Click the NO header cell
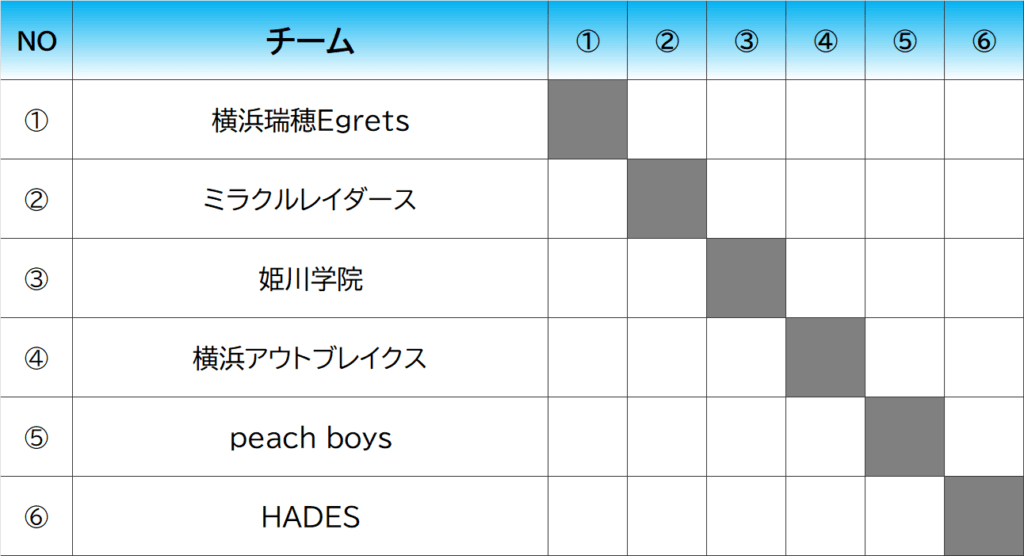Image resolution: width=1024 pixels, height=556 pixels. tap(37, 41)
